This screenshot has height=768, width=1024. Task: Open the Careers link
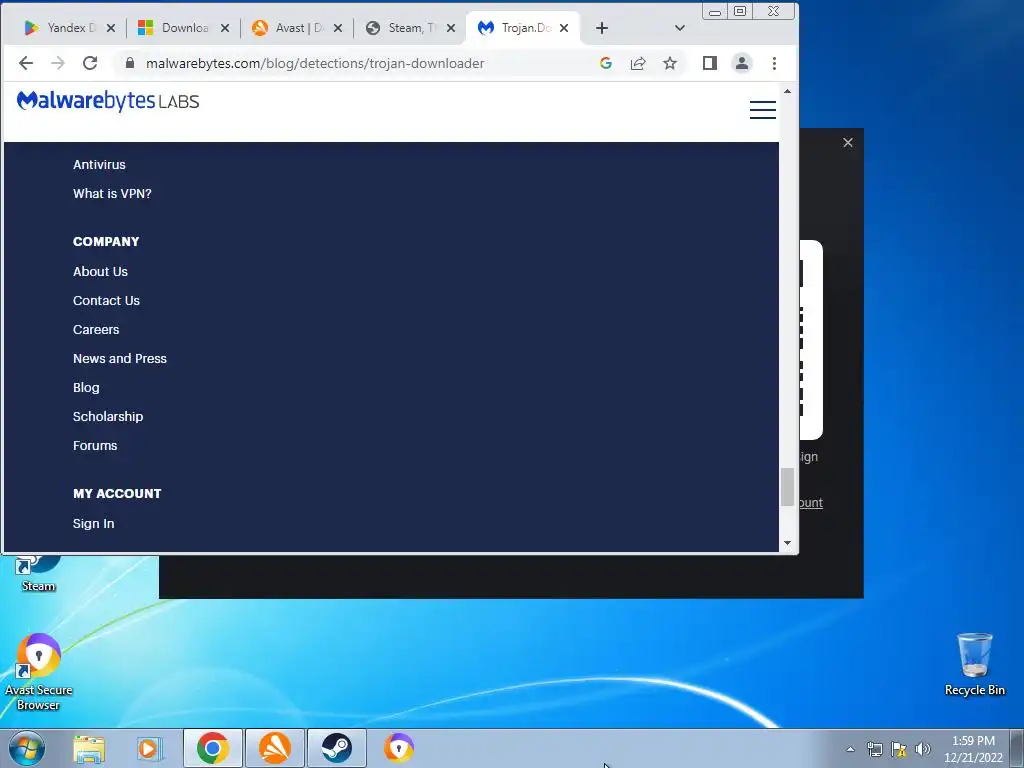coord(96,330)
